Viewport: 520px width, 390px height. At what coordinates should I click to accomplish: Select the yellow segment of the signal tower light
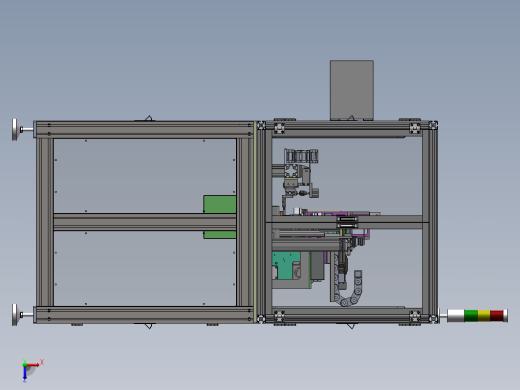484,316
